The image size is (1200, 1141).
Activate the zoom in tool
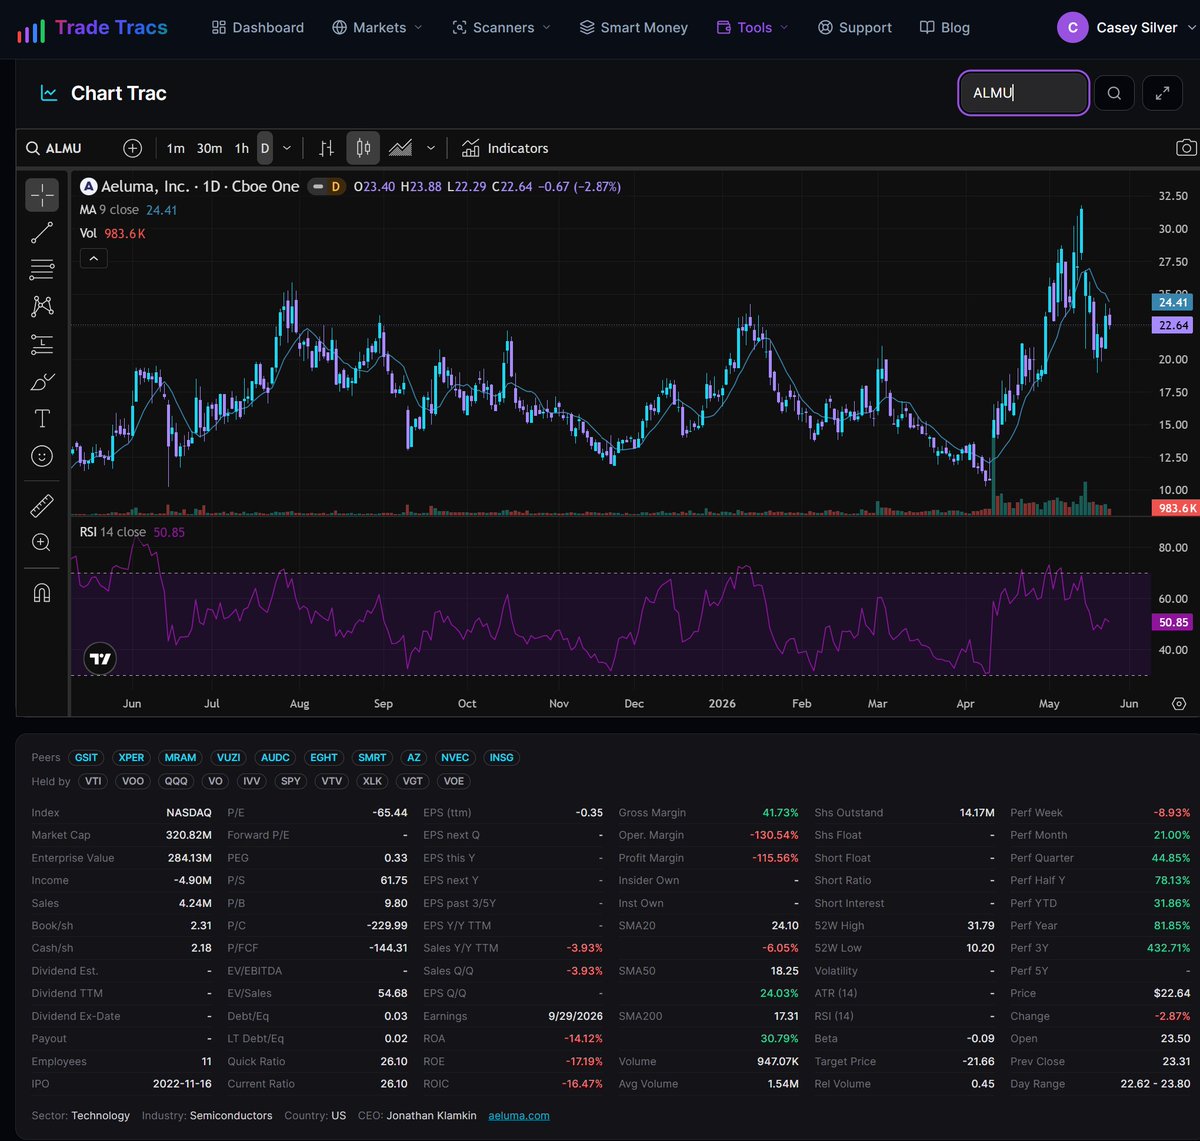click(42, 542)
